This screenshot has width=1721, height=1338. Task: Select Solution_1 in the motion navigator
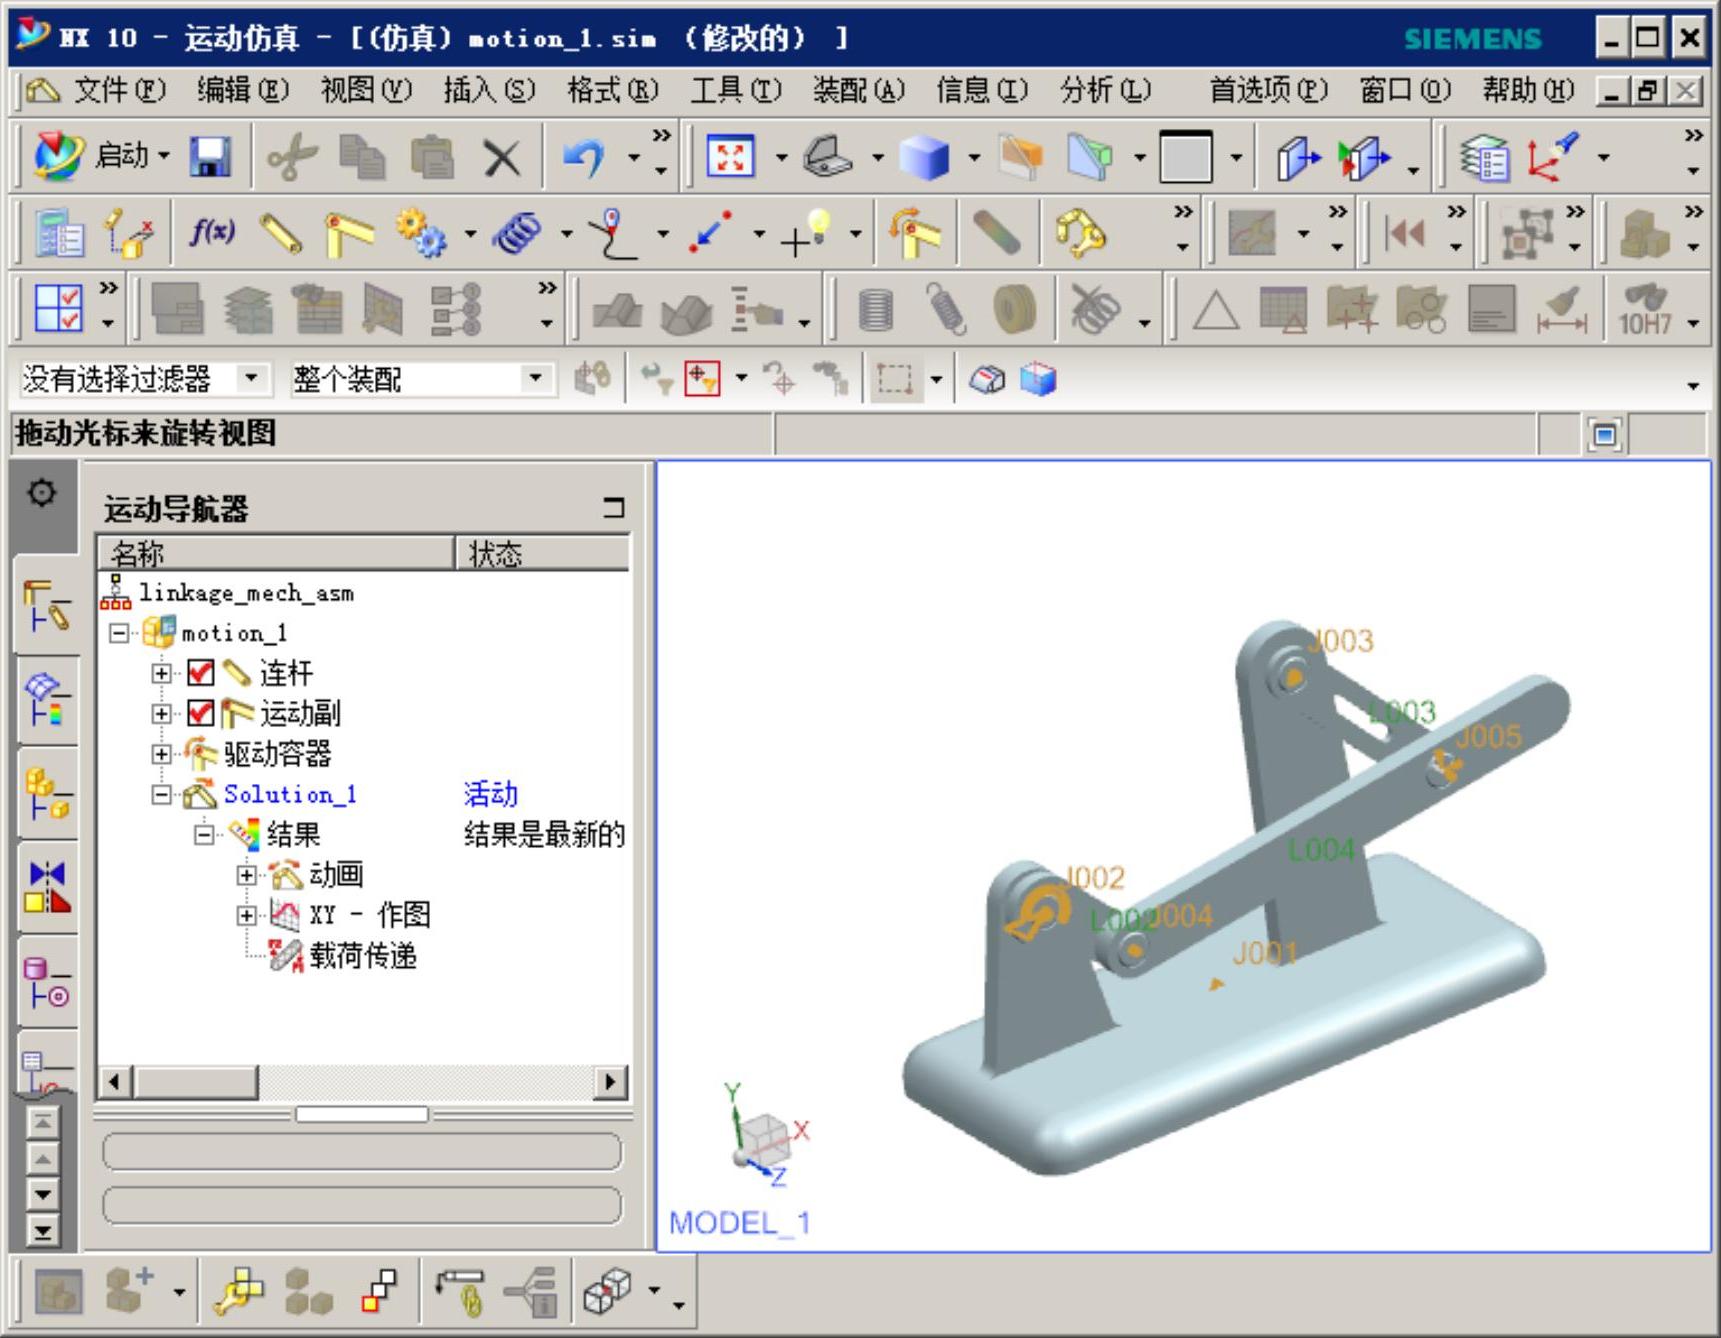tap(289, 794)
